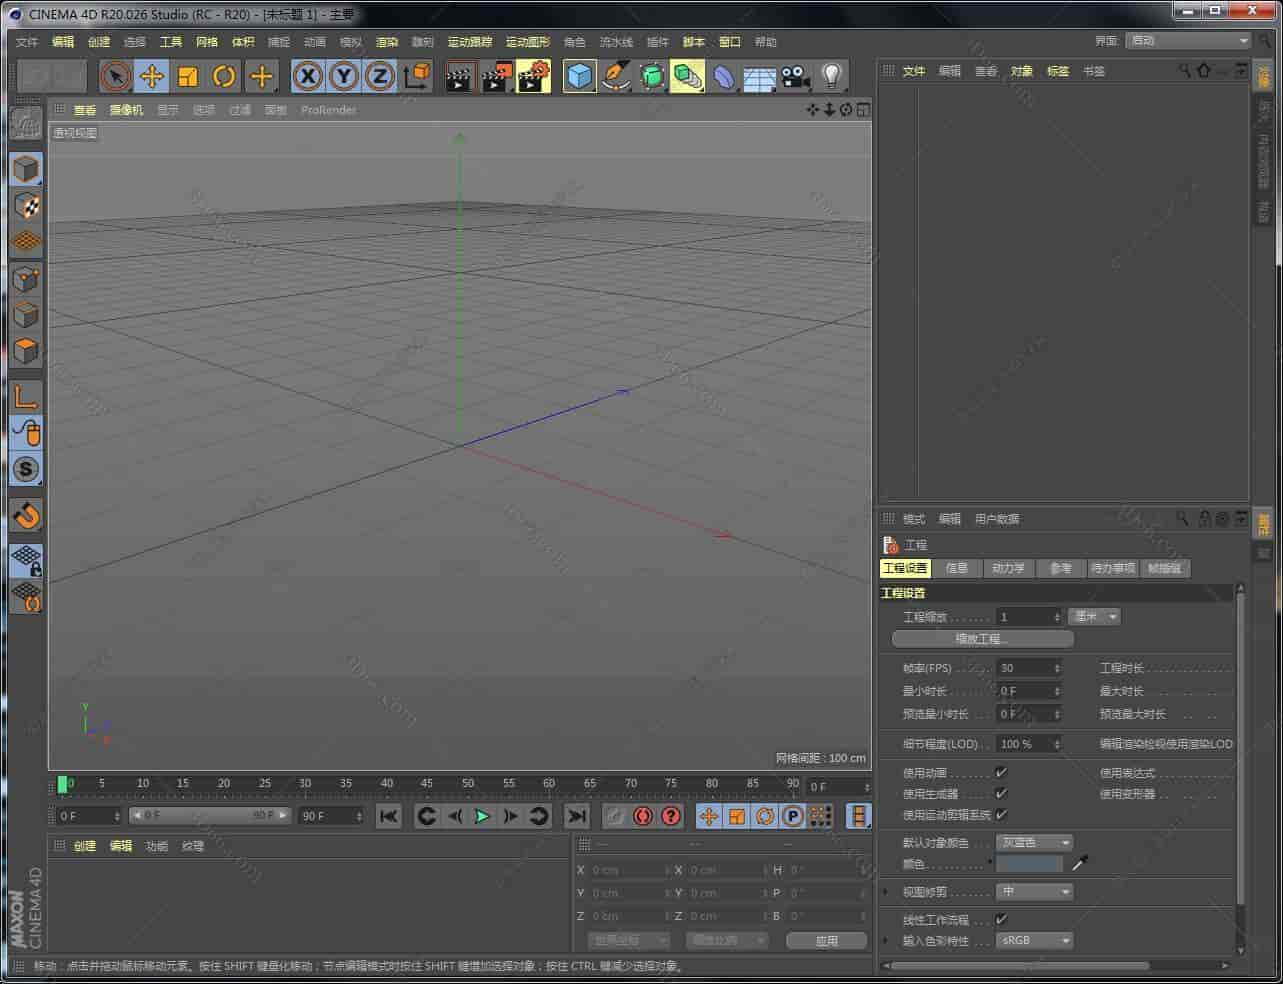Add a Cube primitive object
1283x984 pixels.
tap(580, 76)
